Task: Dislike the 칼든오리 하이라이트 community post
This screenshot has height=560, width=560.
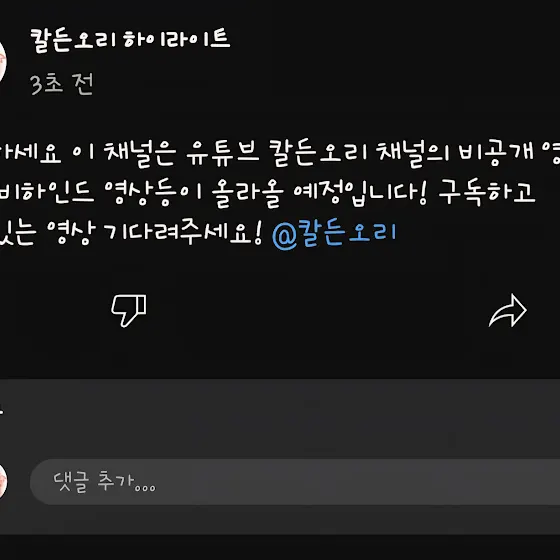Action: [129, 310]
